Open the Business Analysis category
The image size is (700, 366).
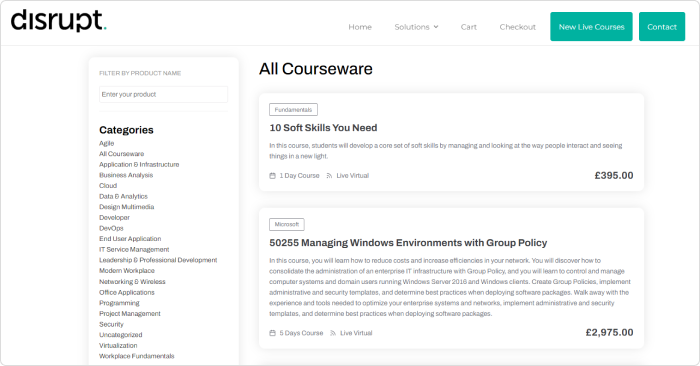tap(126, 175)
